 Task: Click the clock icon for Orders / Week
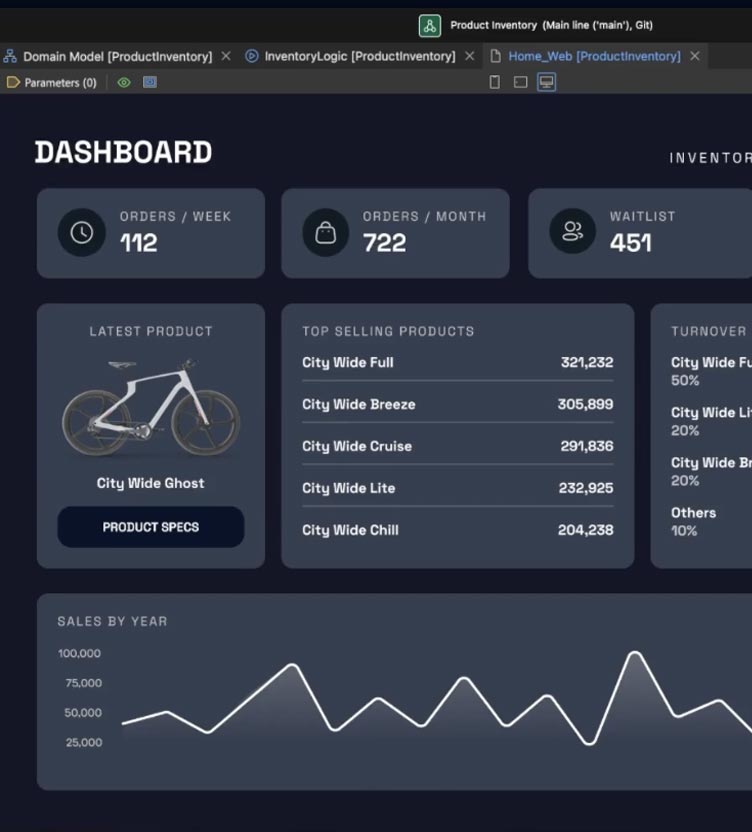(81, 233)
